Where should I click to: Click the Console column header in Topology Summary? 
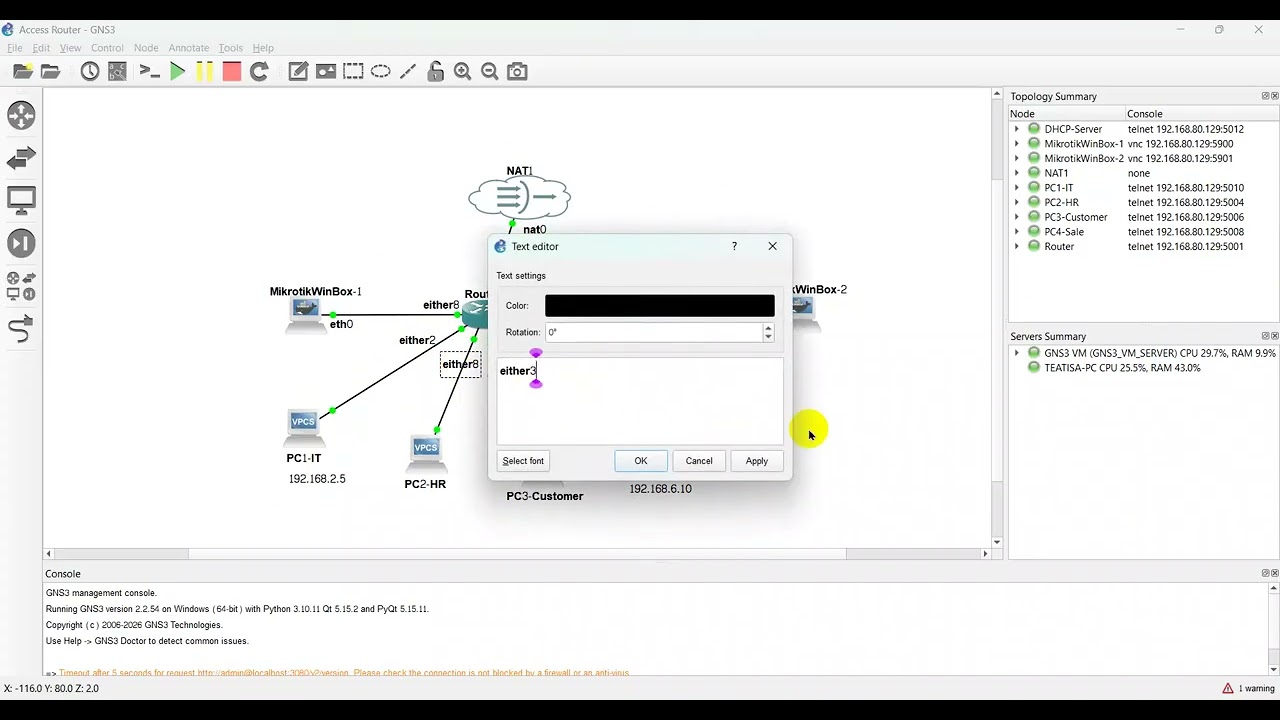click(1202, 114)
